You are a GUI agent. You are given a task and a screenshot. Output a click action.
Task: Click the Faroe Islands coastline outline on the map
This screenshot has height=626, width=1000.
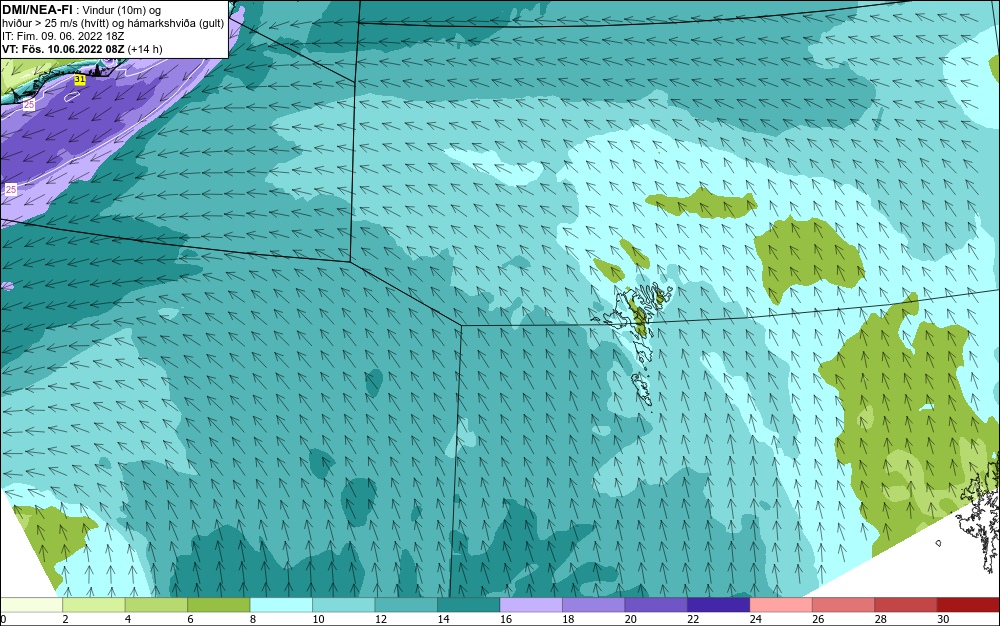(x=633, y=344)
